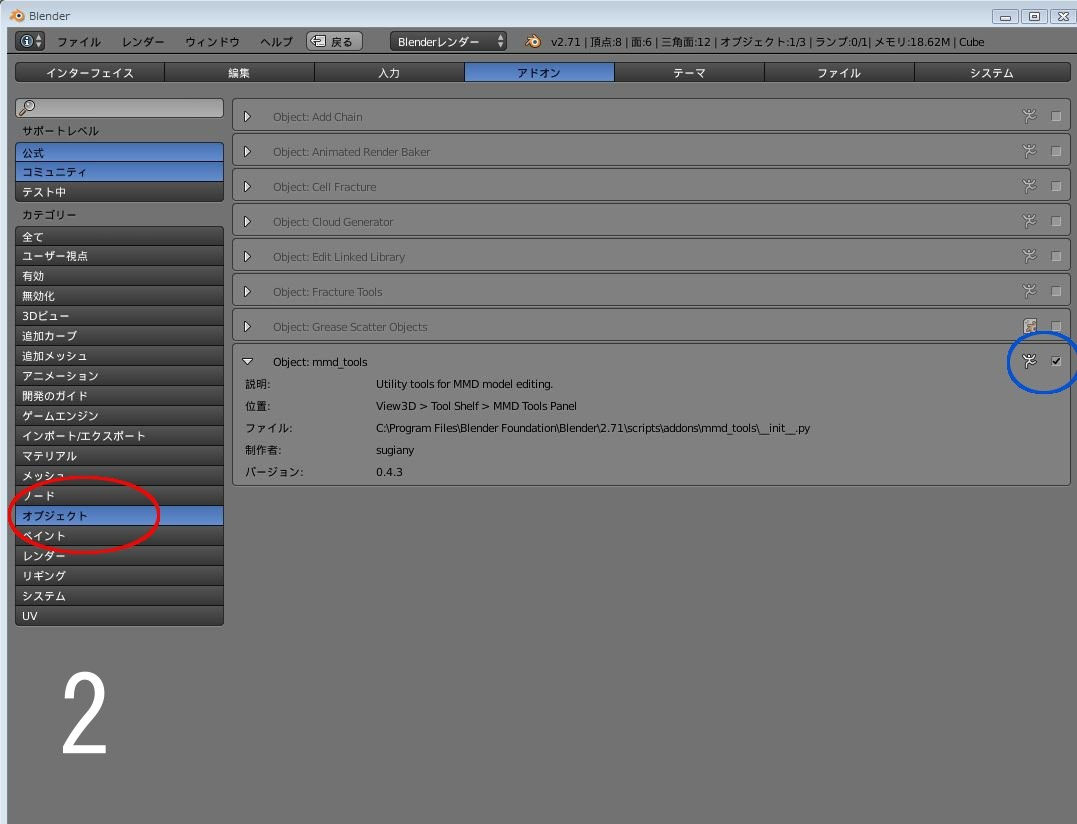The height and width of the screenshot is (824, 1077).
Task: Select the アドオン preferences tab
Action: (539, 73)
